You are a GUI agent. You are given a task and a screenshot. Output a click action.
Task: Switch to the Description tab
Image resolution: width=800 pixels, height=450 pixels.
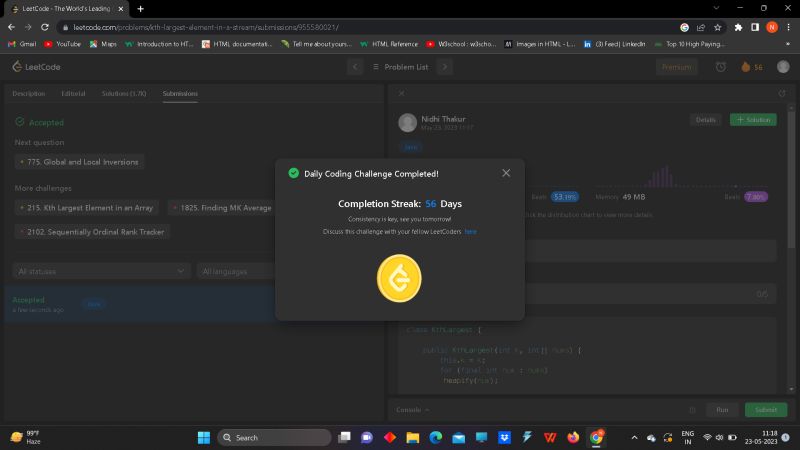(x=29, y=93)
